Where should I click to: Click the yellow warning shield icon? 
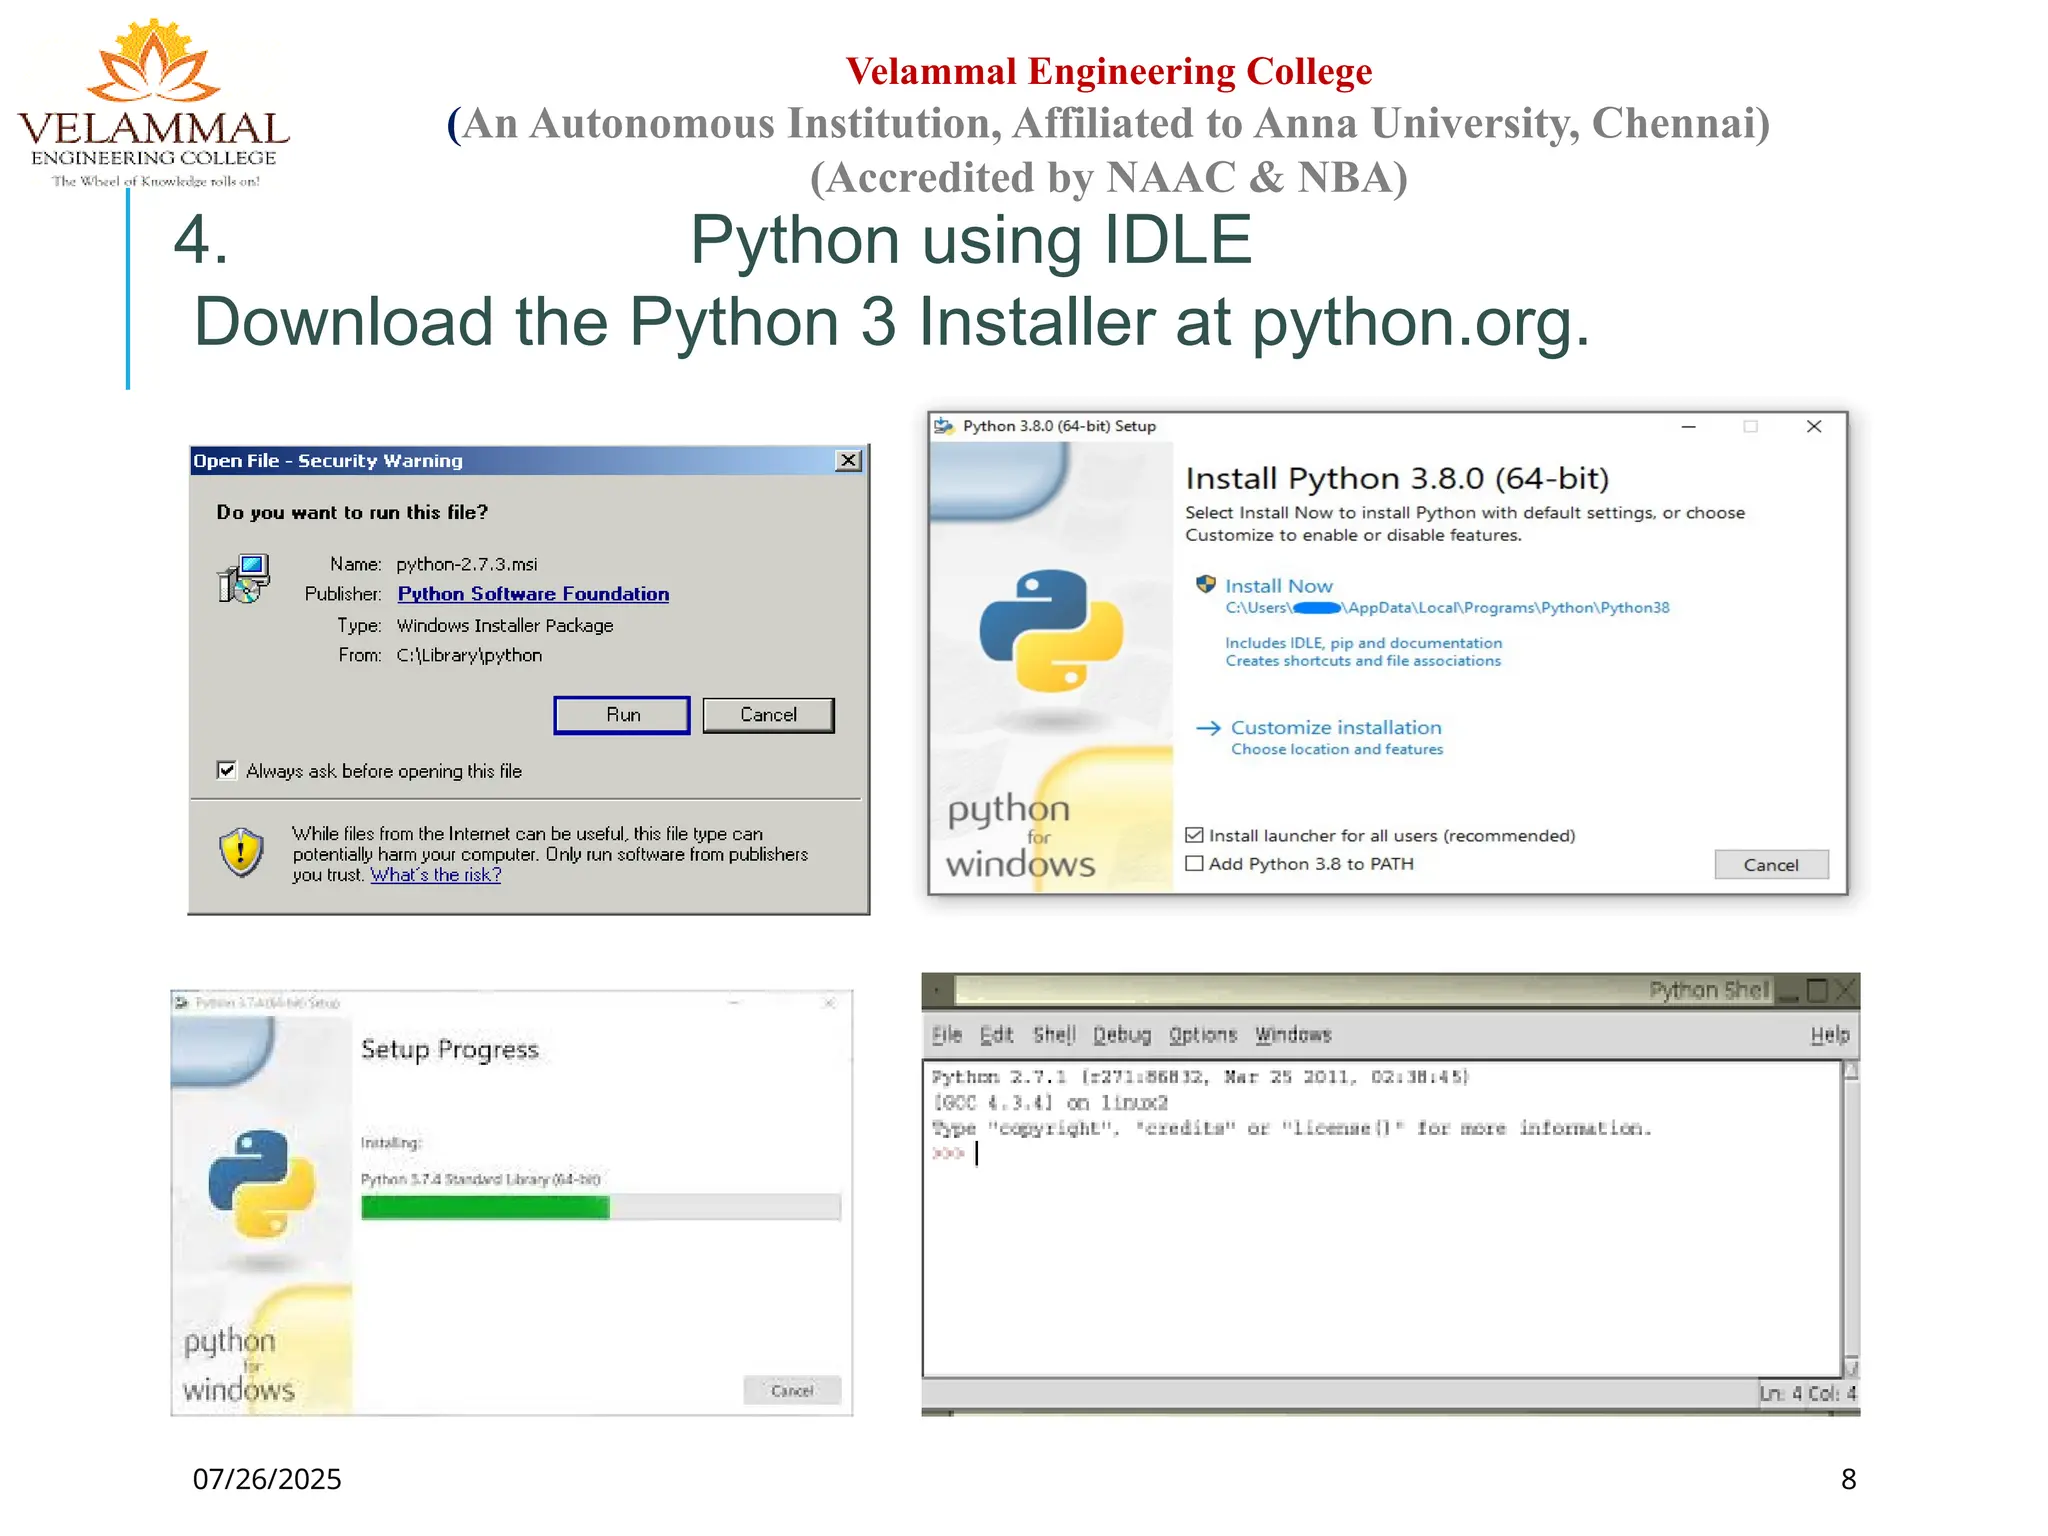point(241,852)
